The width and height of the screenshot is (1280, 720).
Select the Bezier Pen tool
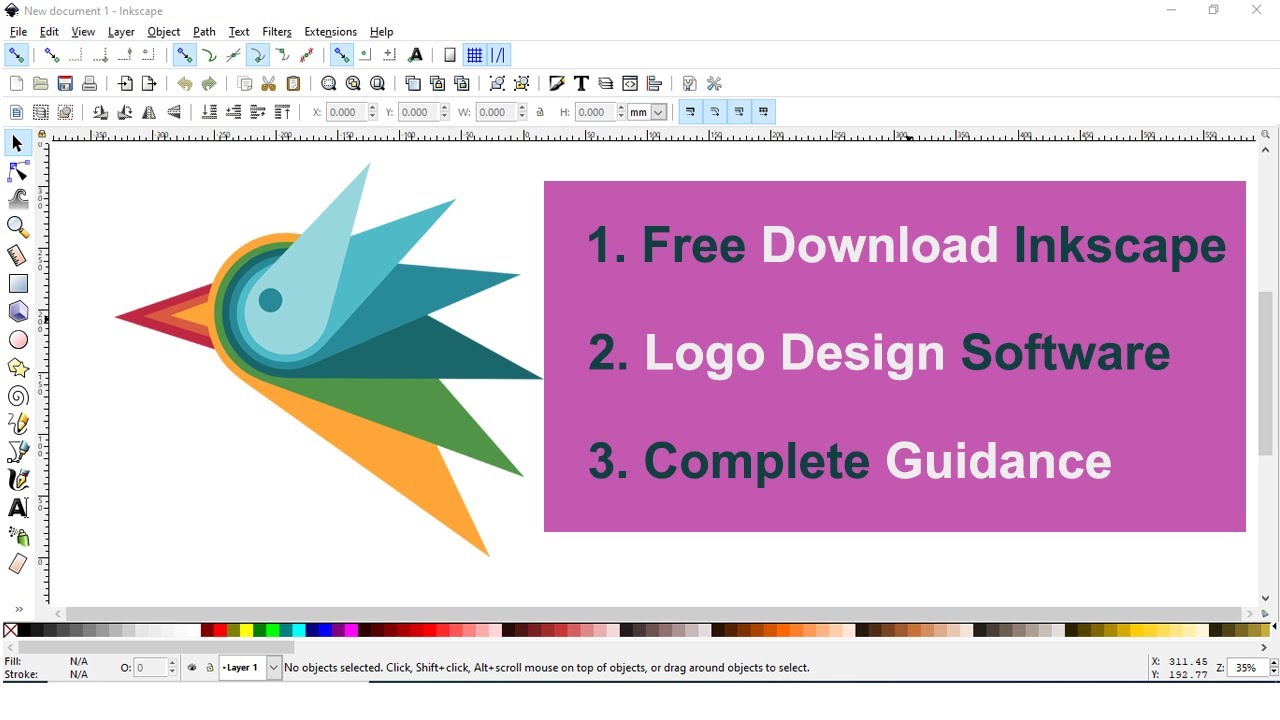click(x=18, y=452)
